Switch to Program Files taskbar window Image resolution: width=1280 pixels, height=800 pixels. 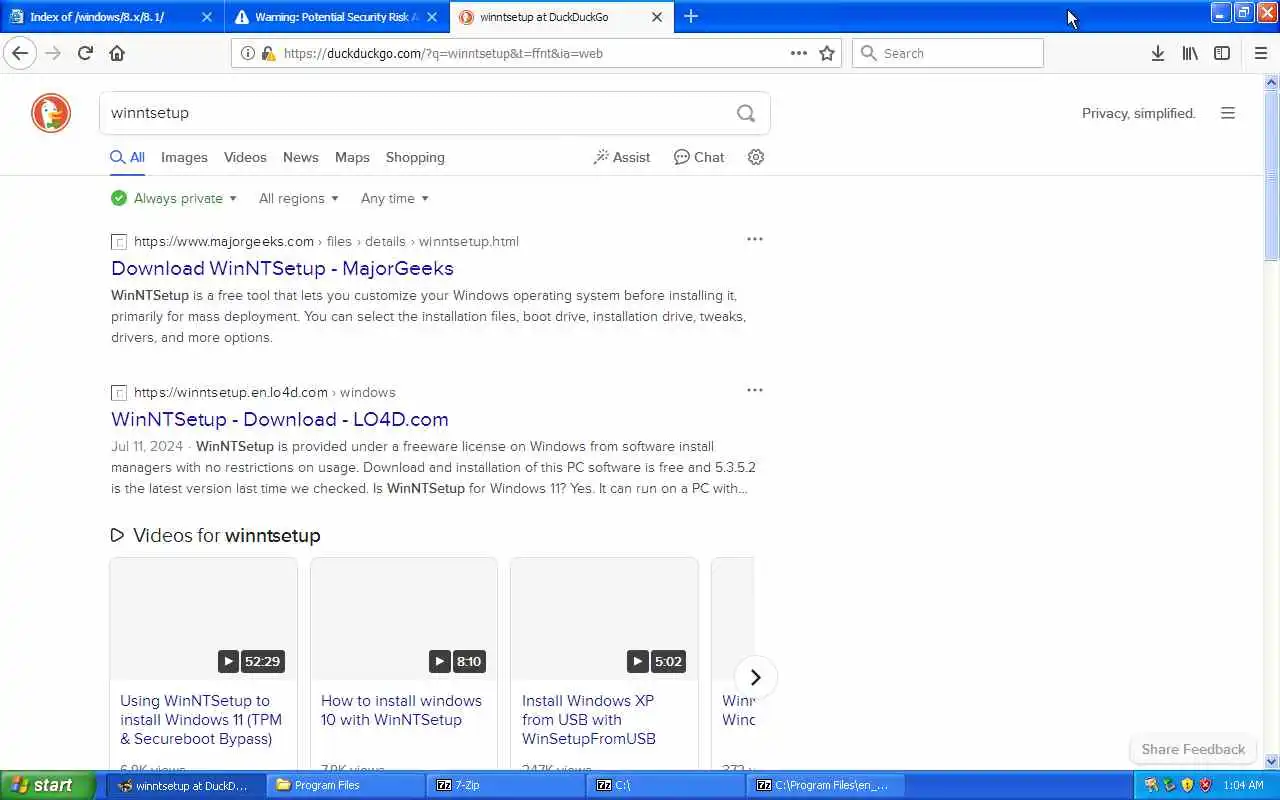(x=345, y=785)
